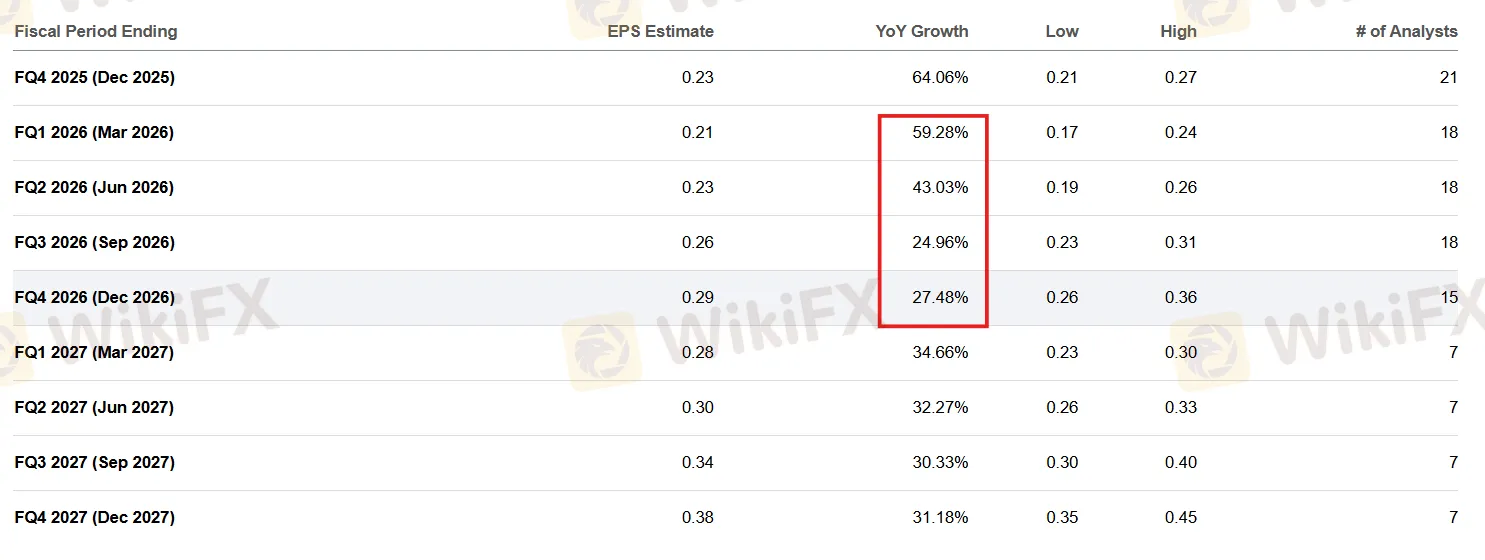
Task: Click the 64.06% YoY growth value
Action: click(940, 77)
